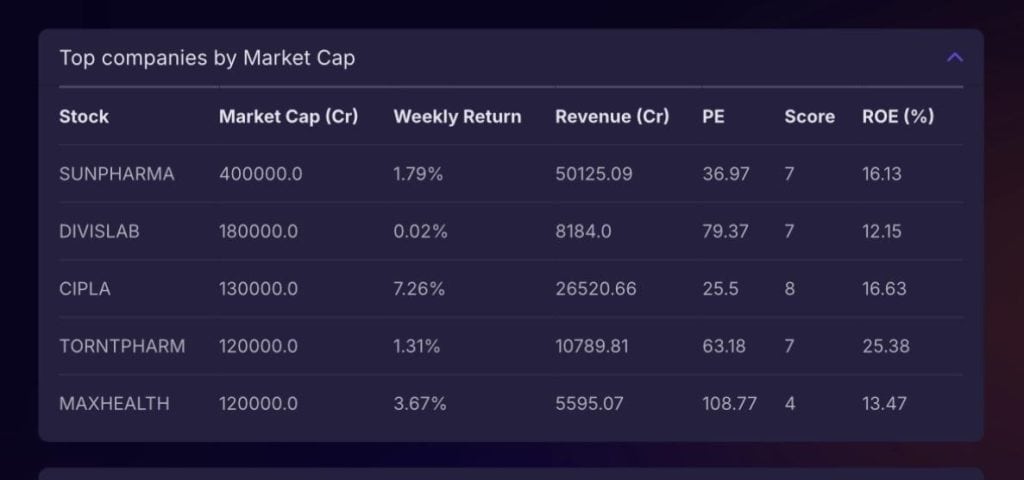This screenshot has width=1024, height=480.
Task: Click the Revenue (Cr) column header
Action: (612, 116)
